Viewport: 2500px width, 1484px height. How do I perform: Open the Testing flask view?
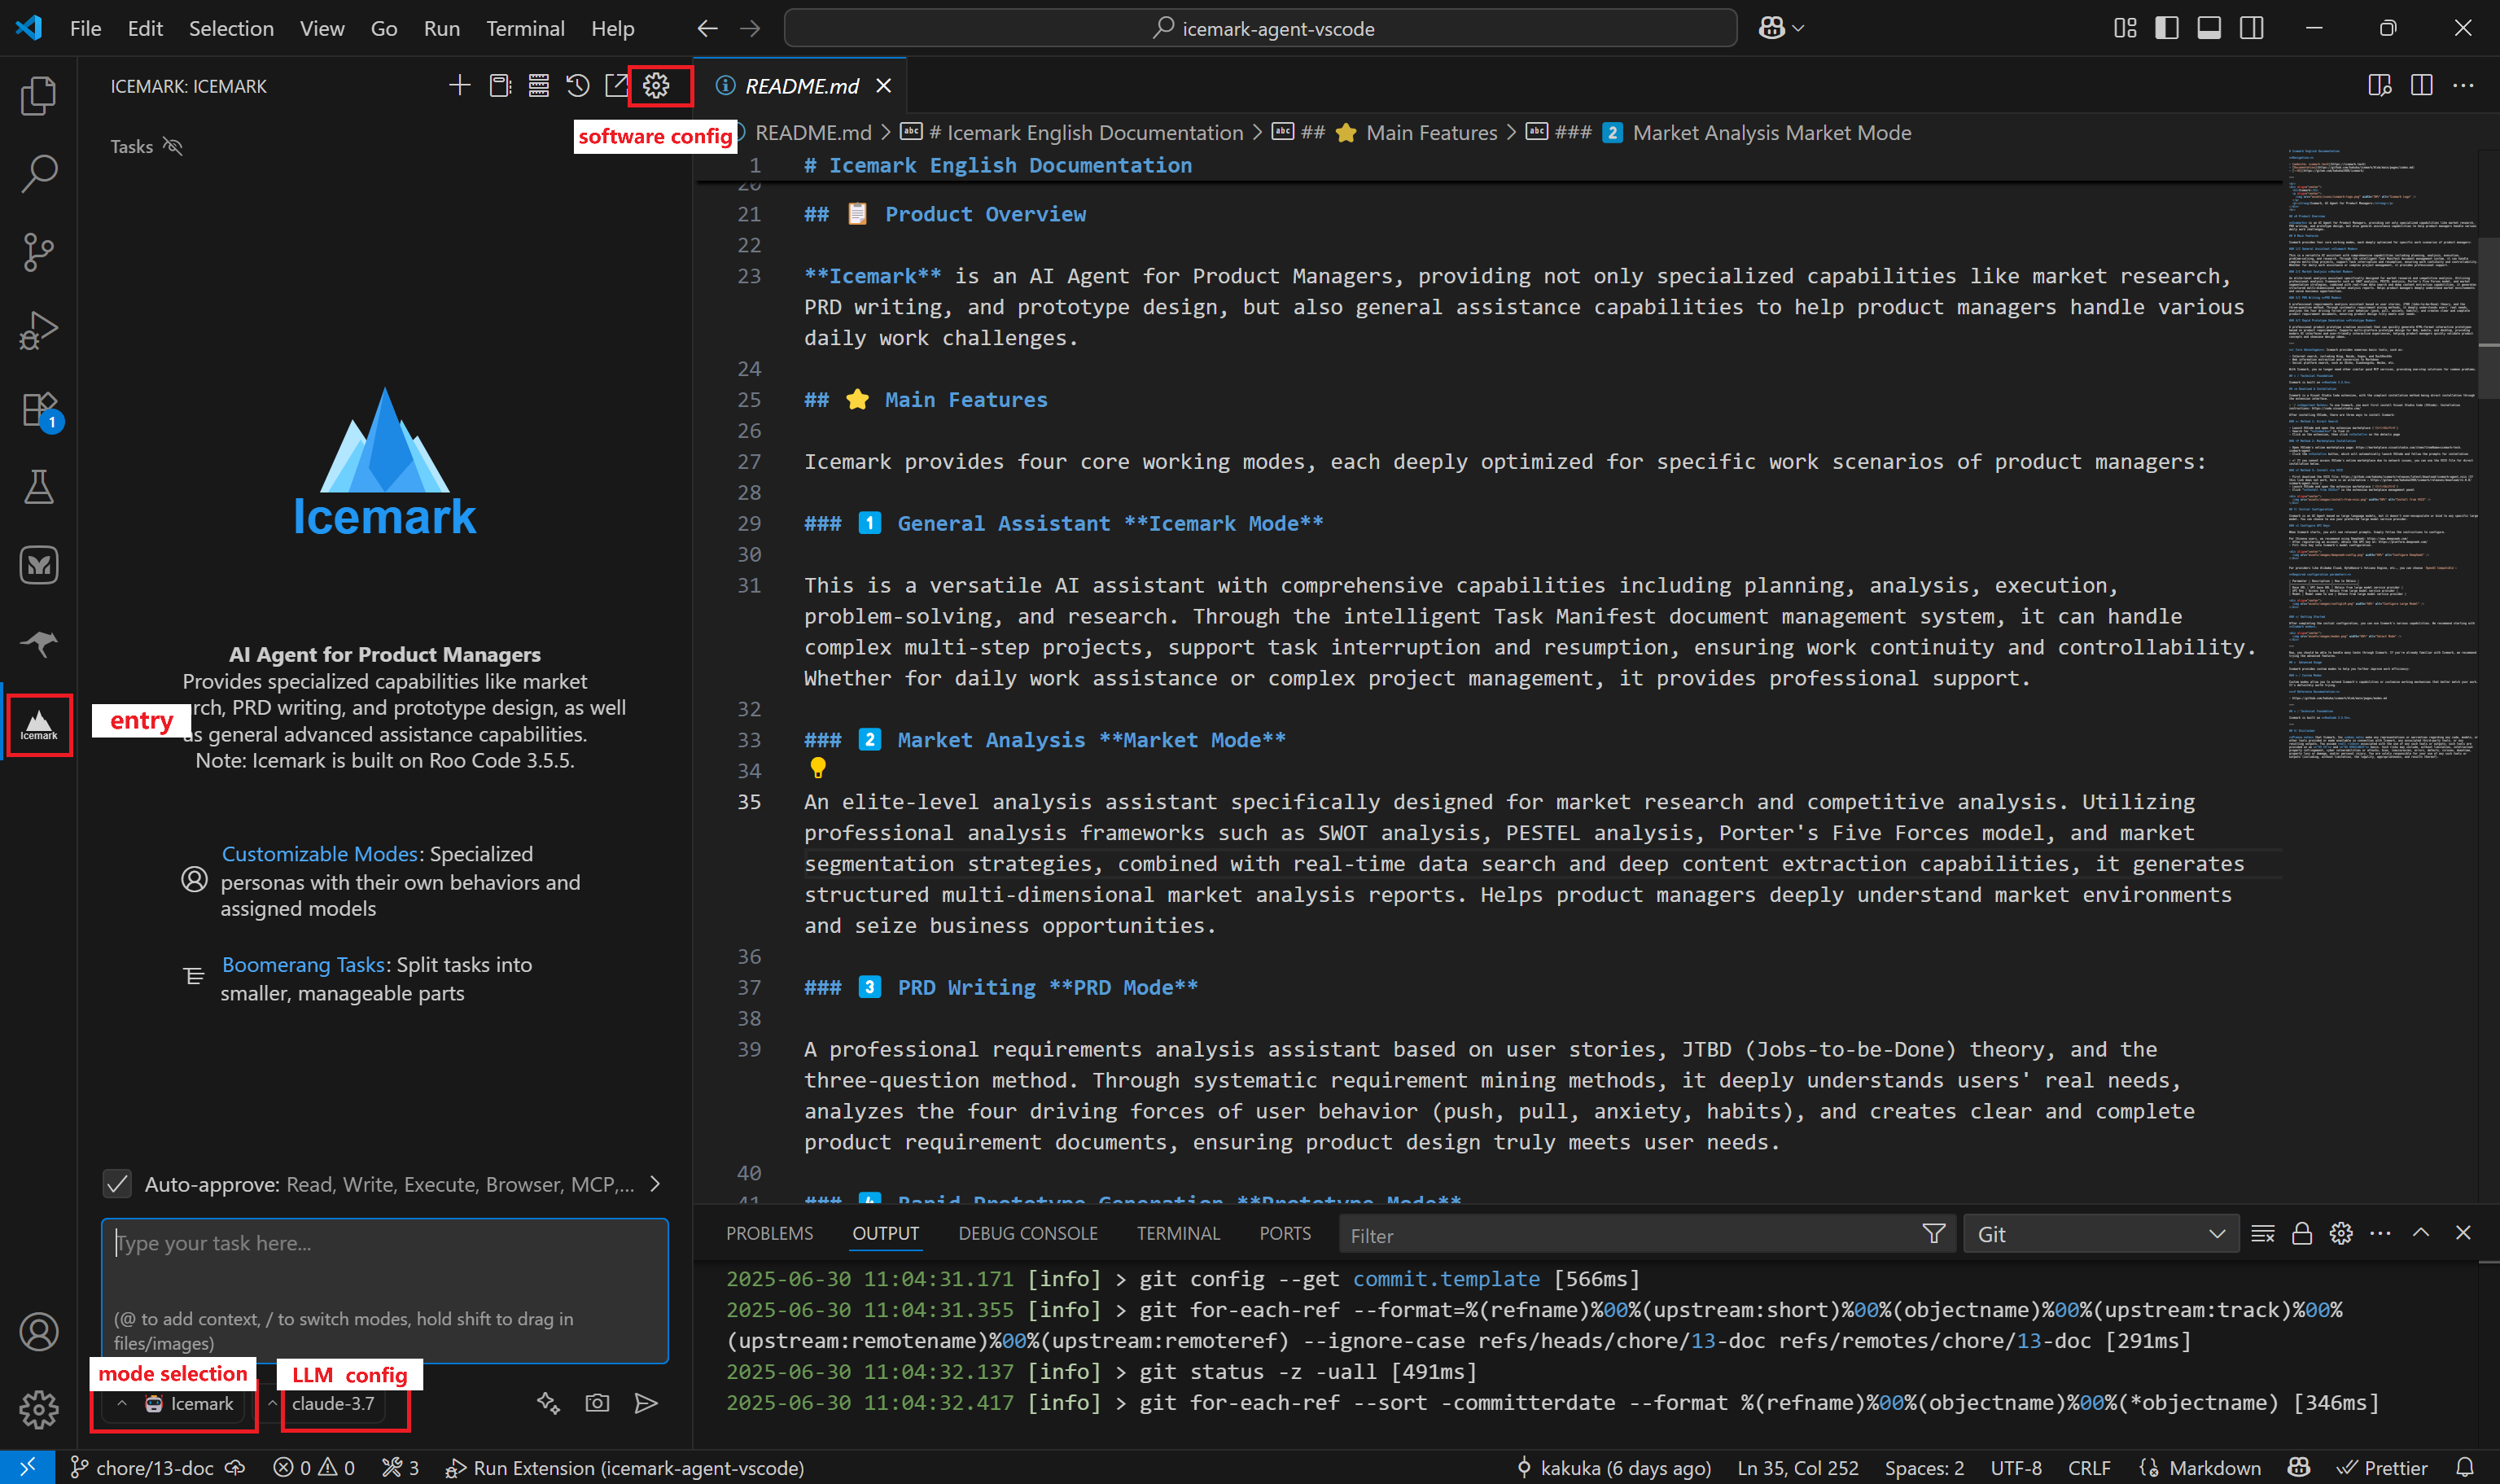pos(38,487)
